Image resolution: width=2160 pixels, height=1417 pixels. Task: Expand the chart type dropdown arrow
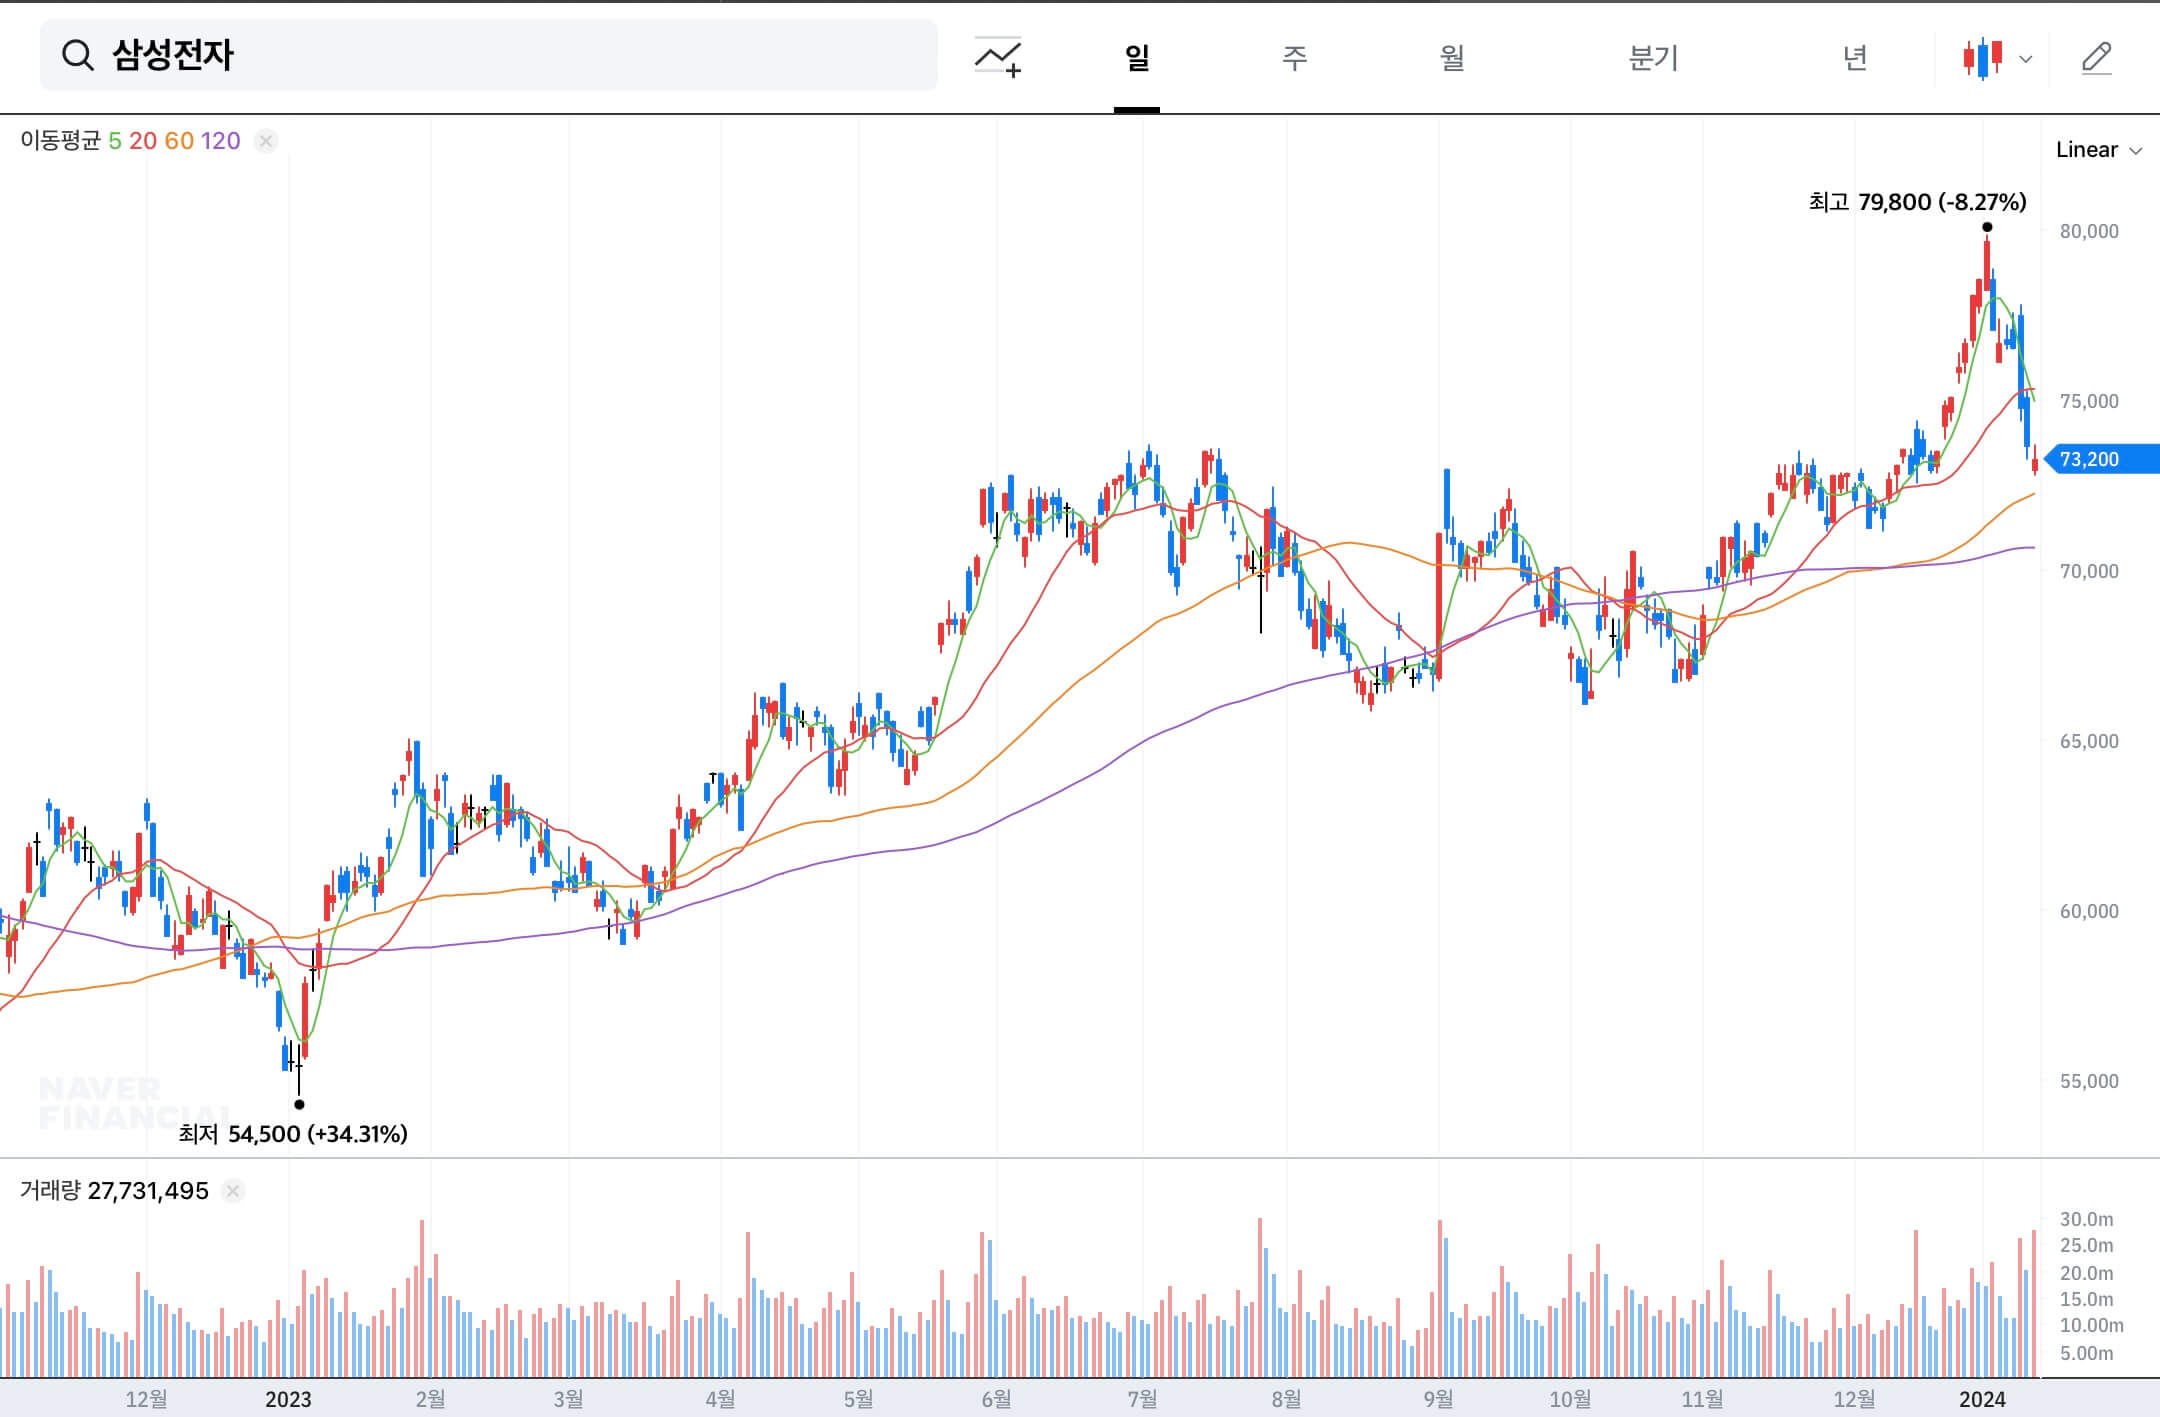pyautogui.click(x=2026, y=59)
